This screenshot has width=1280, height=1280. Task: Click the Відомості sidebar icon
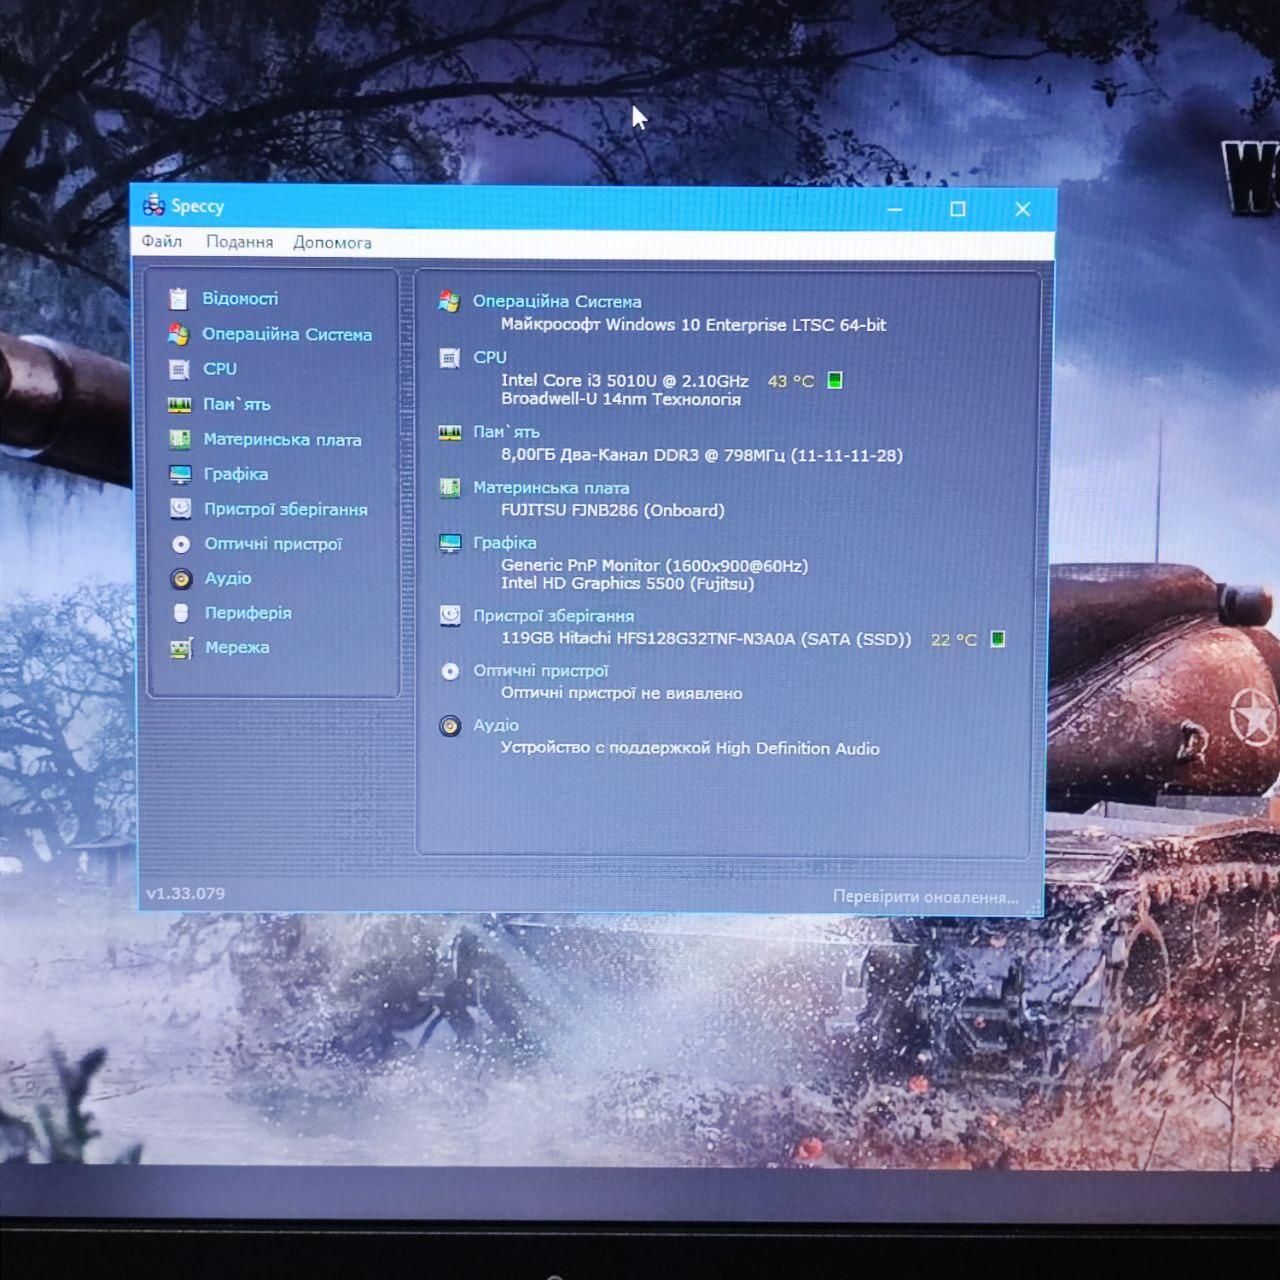179,298
